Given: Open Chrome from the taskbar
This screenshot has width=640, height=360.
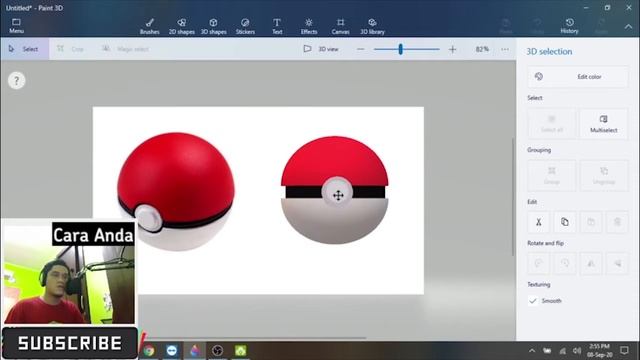Looking at the screenshot, I should pyautogui.click(x=149, y=351).
